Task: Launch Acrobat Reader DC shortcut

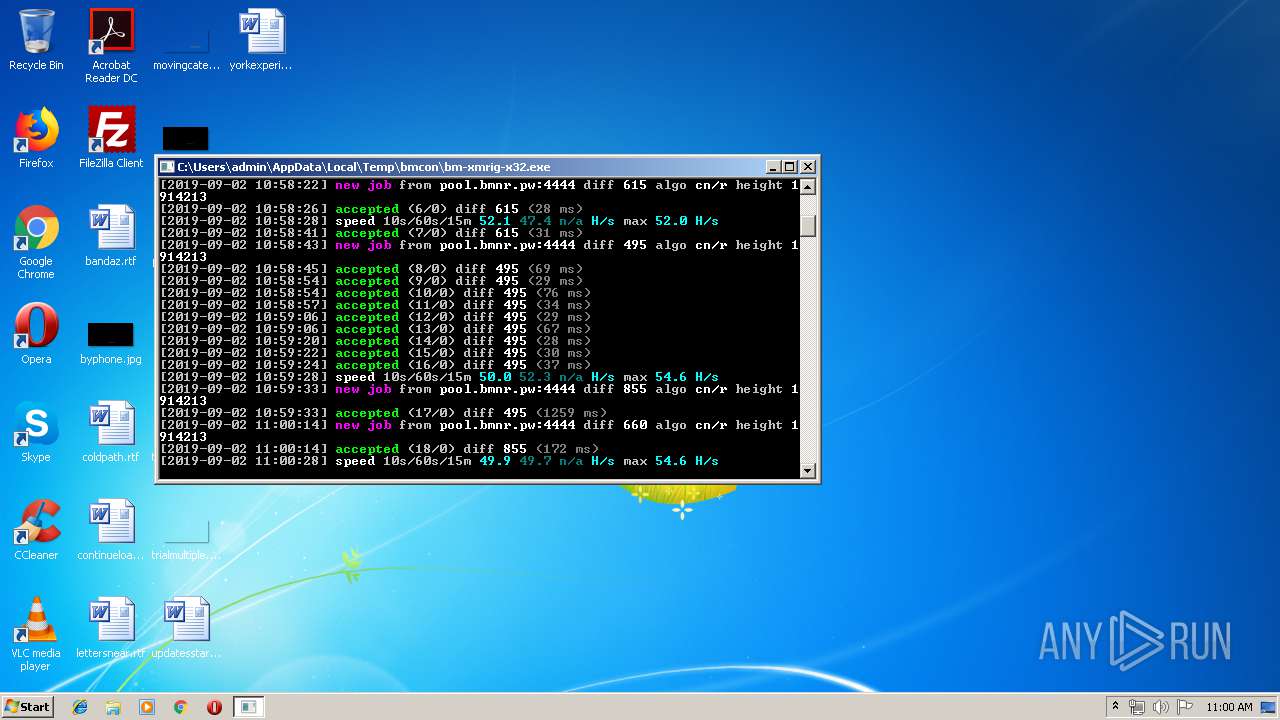Action: [x=111, y=46]
